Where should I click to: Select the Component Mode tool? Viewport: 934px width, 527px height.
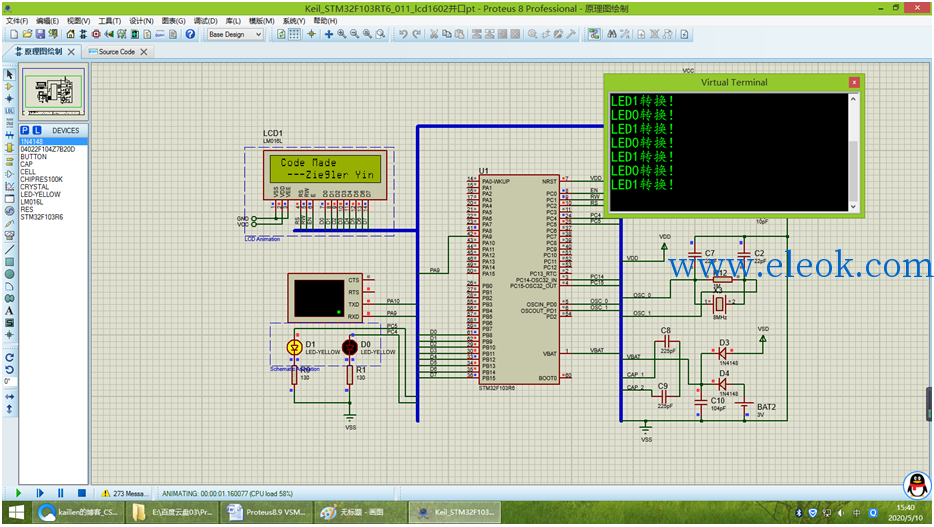pyautogui.click(x=9, y=87)
